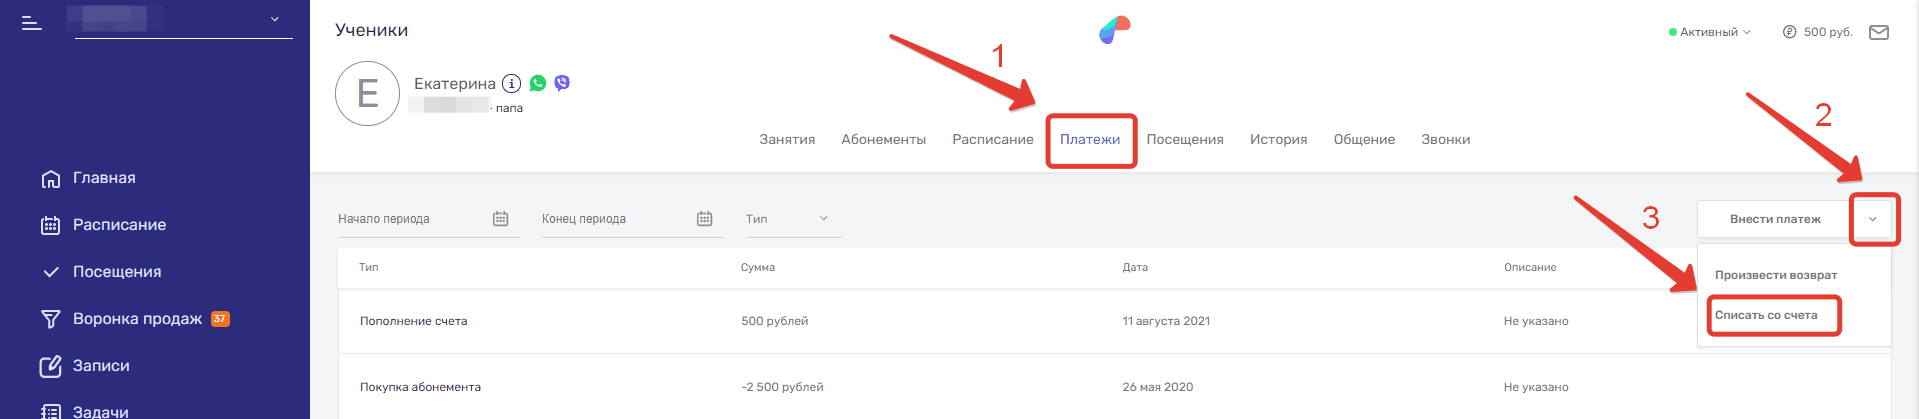Open the Активный status dropdown

click(x=1710, y=32)
